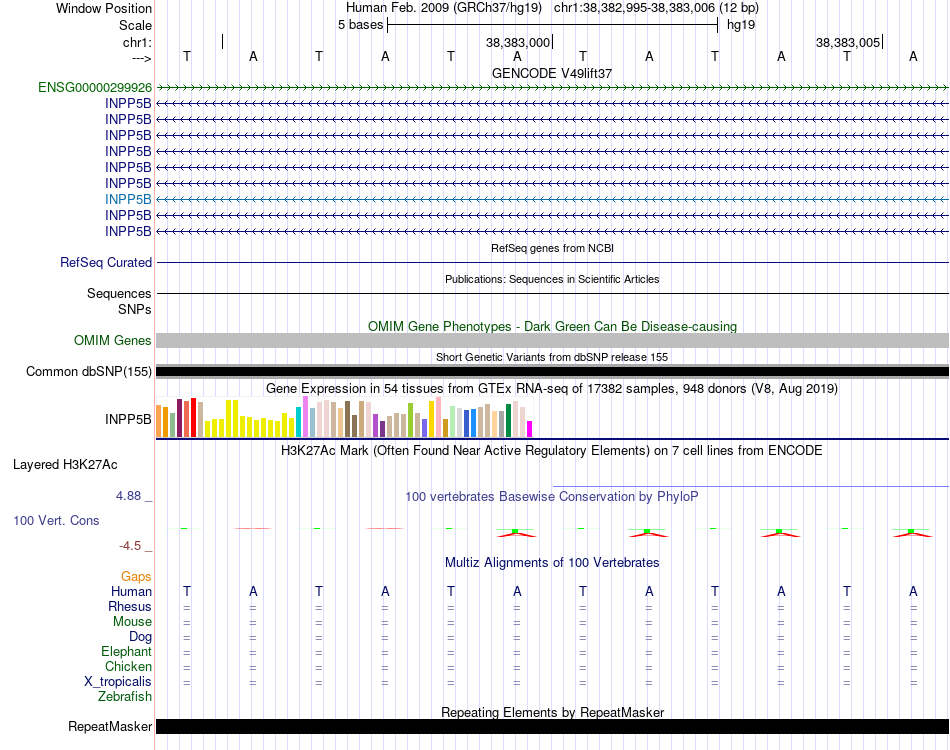
Task: Open the H3K27Ac Mark ENCODE track title
Action: [x=552, y=451]
